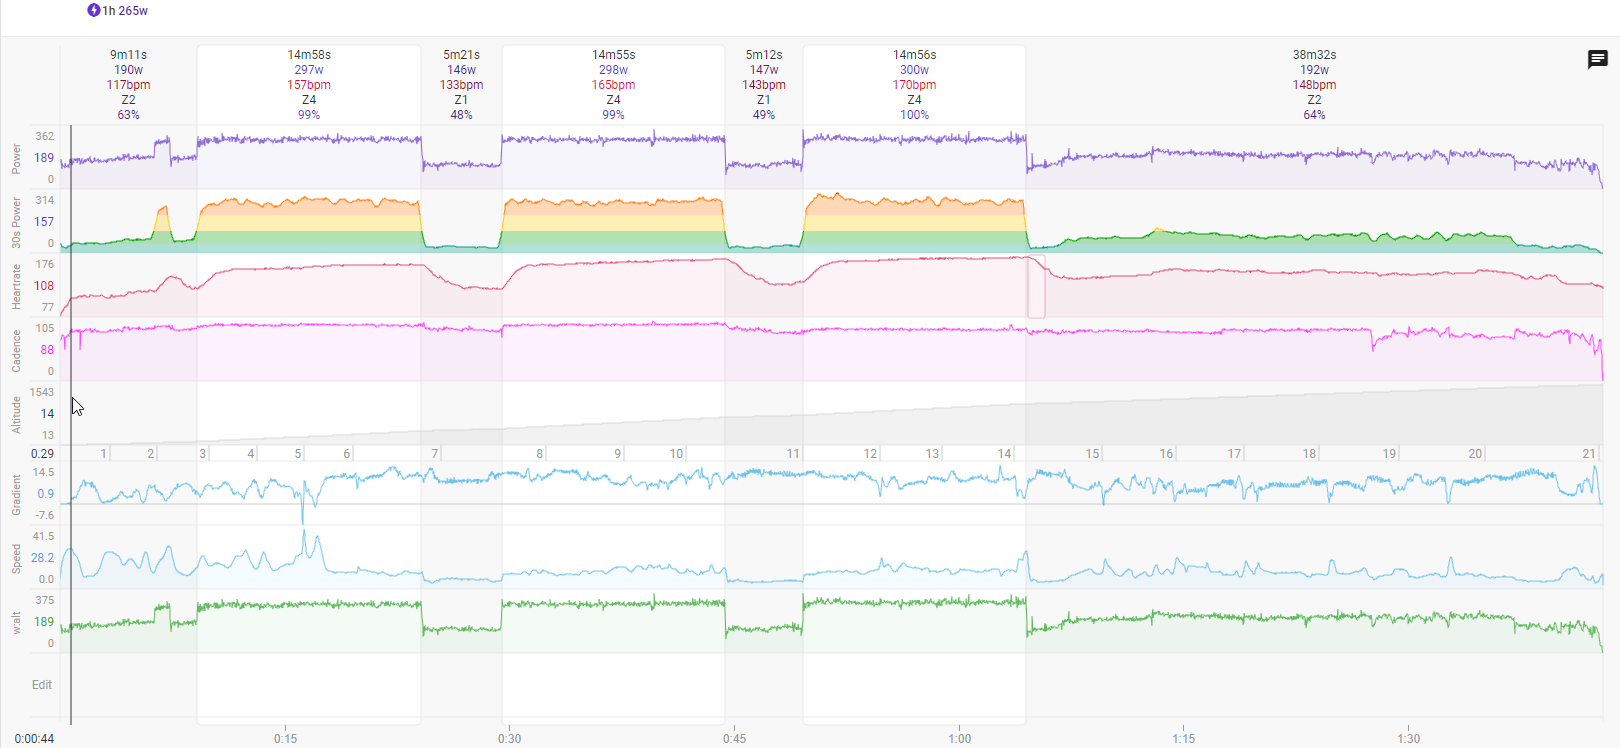Viewport: 1620px width, 748px height.
Task: Click the 0:15 time axis label
Action: coord(285,739)
